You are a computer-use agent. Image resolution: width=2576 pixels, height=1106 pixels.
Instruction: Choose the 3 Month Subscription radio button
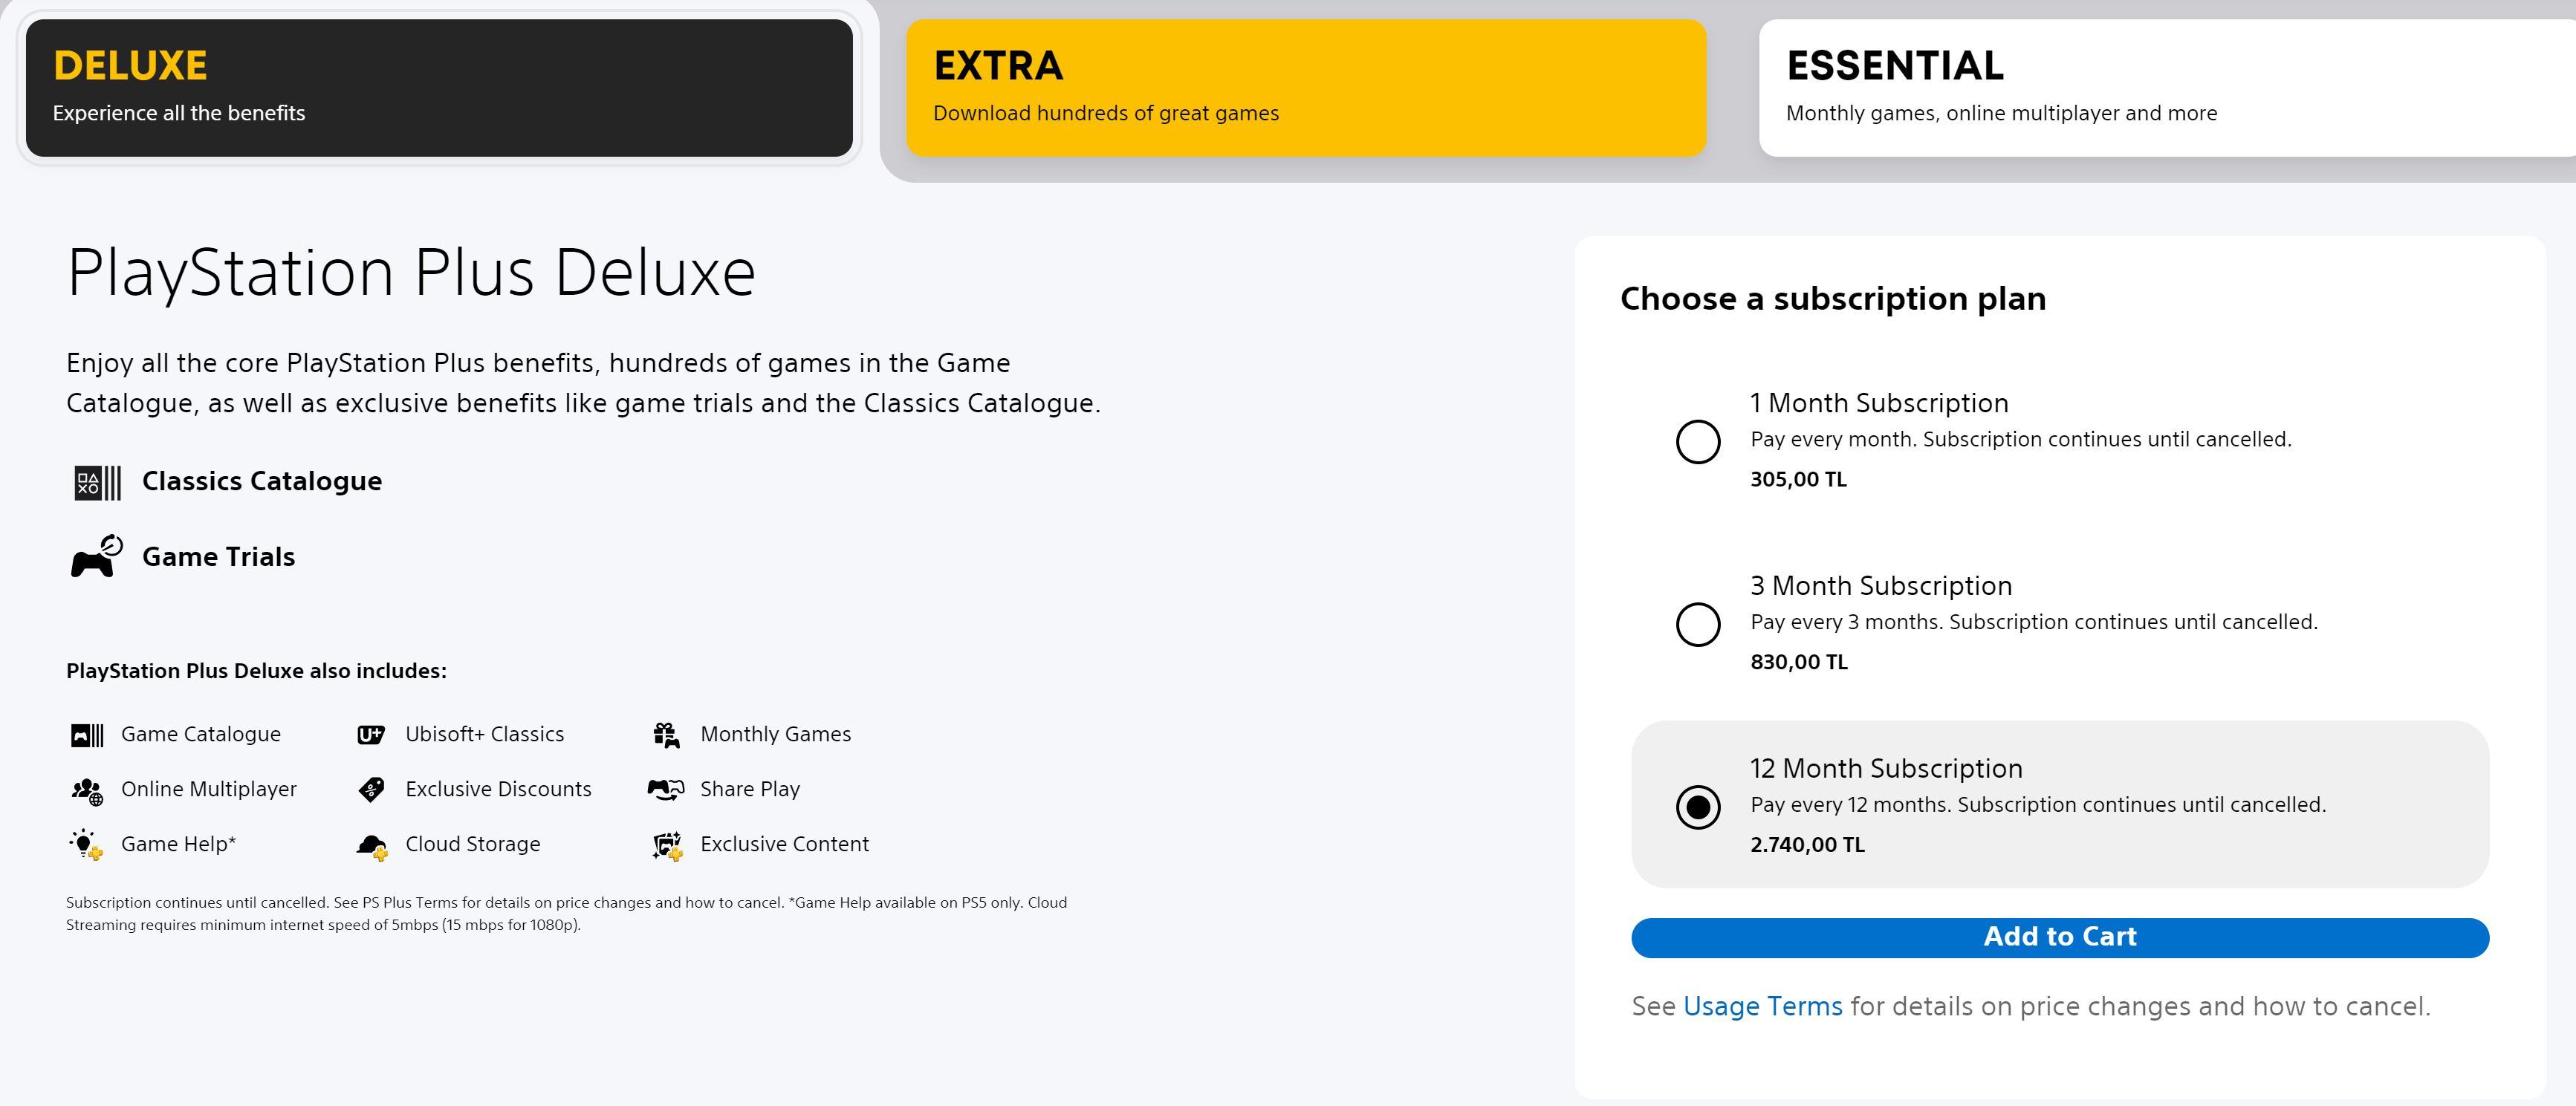[1698, 624]
